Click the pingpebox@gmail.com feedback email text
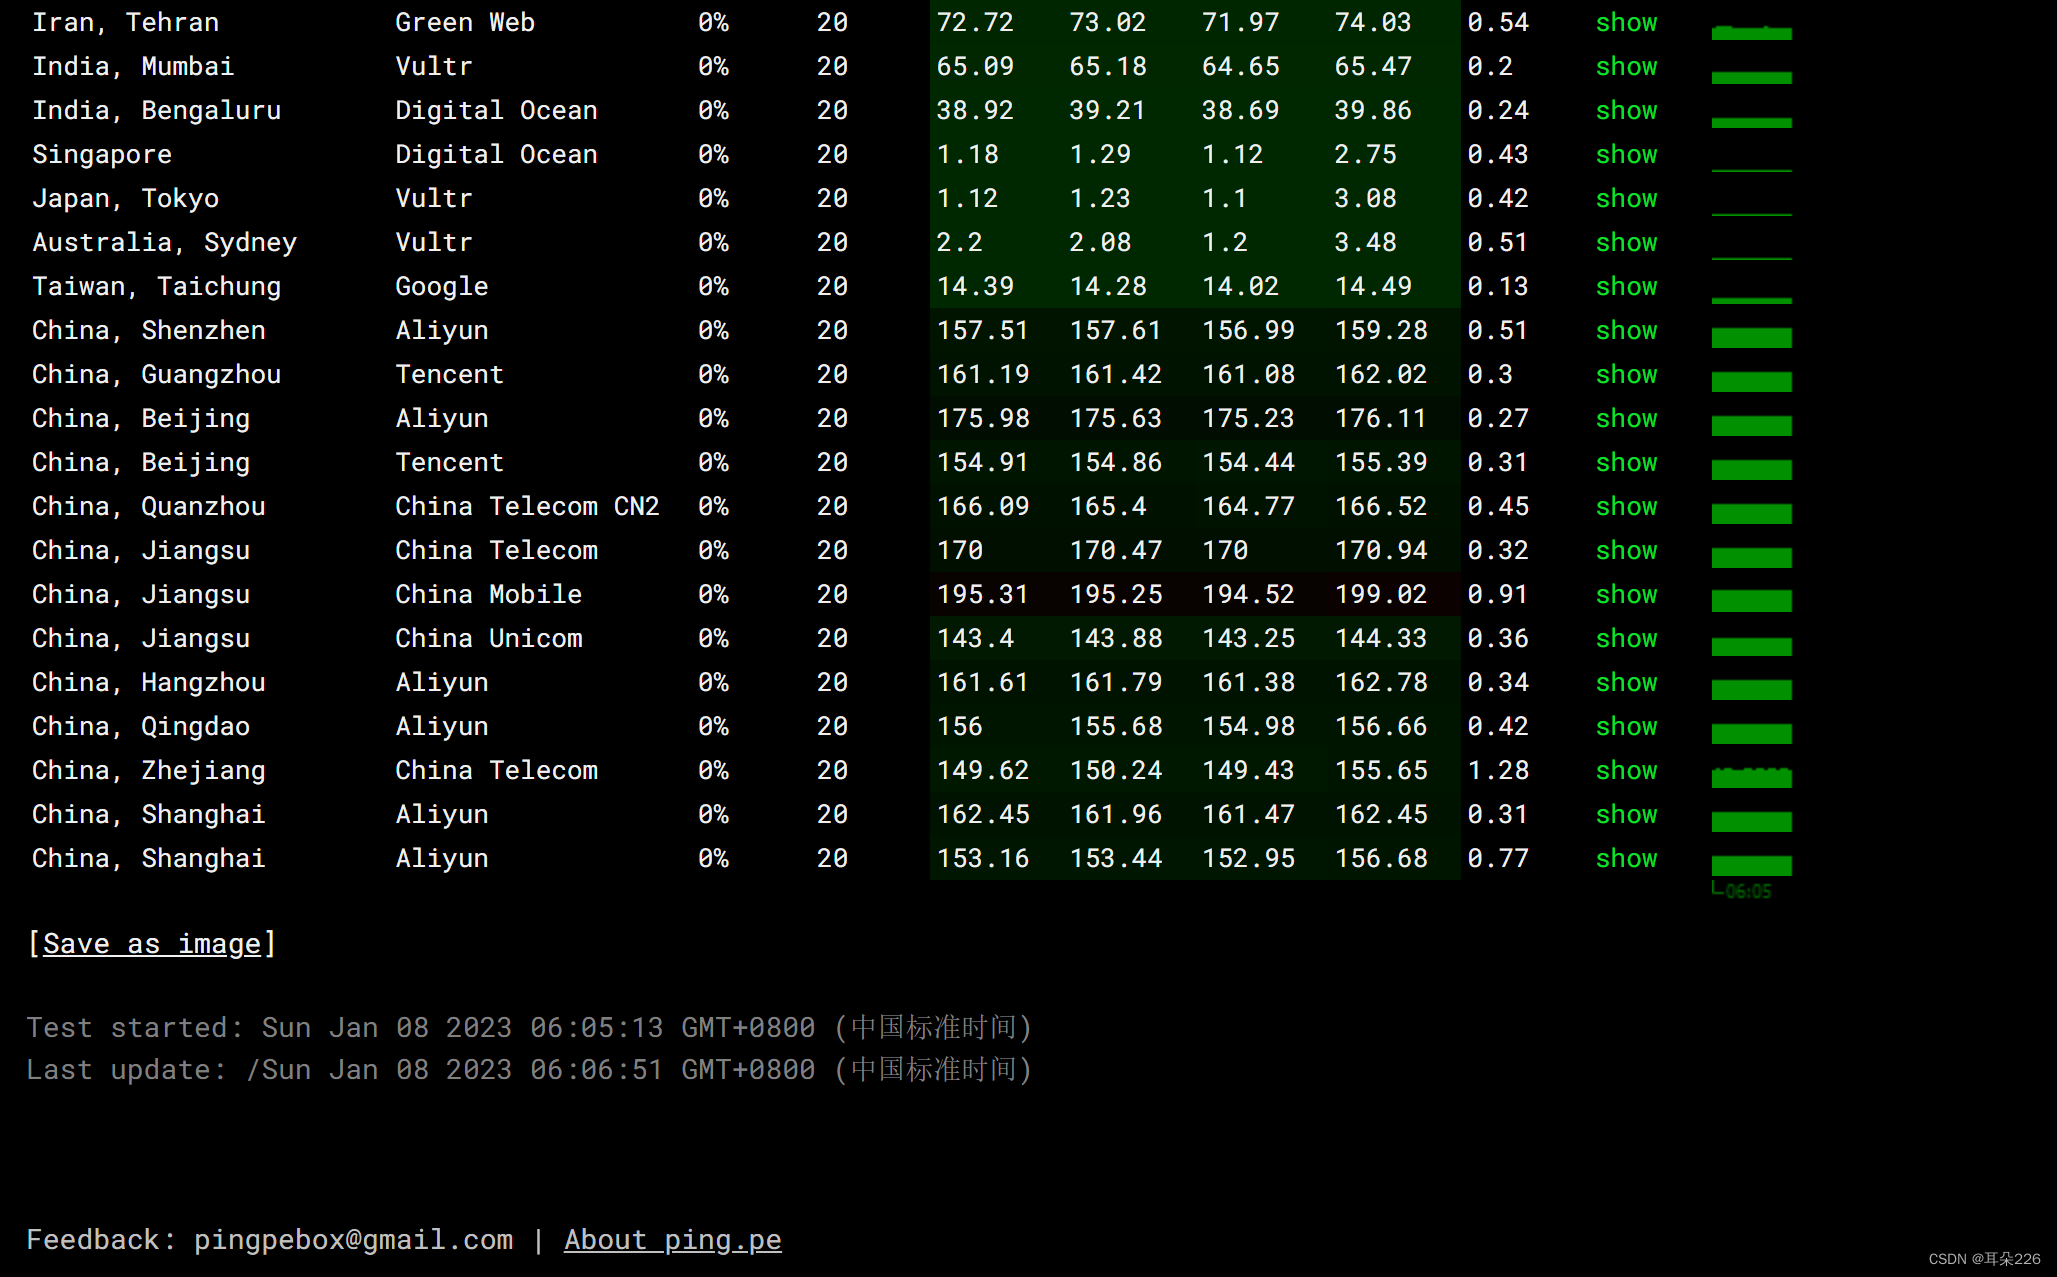 (x=353, y=1240)
